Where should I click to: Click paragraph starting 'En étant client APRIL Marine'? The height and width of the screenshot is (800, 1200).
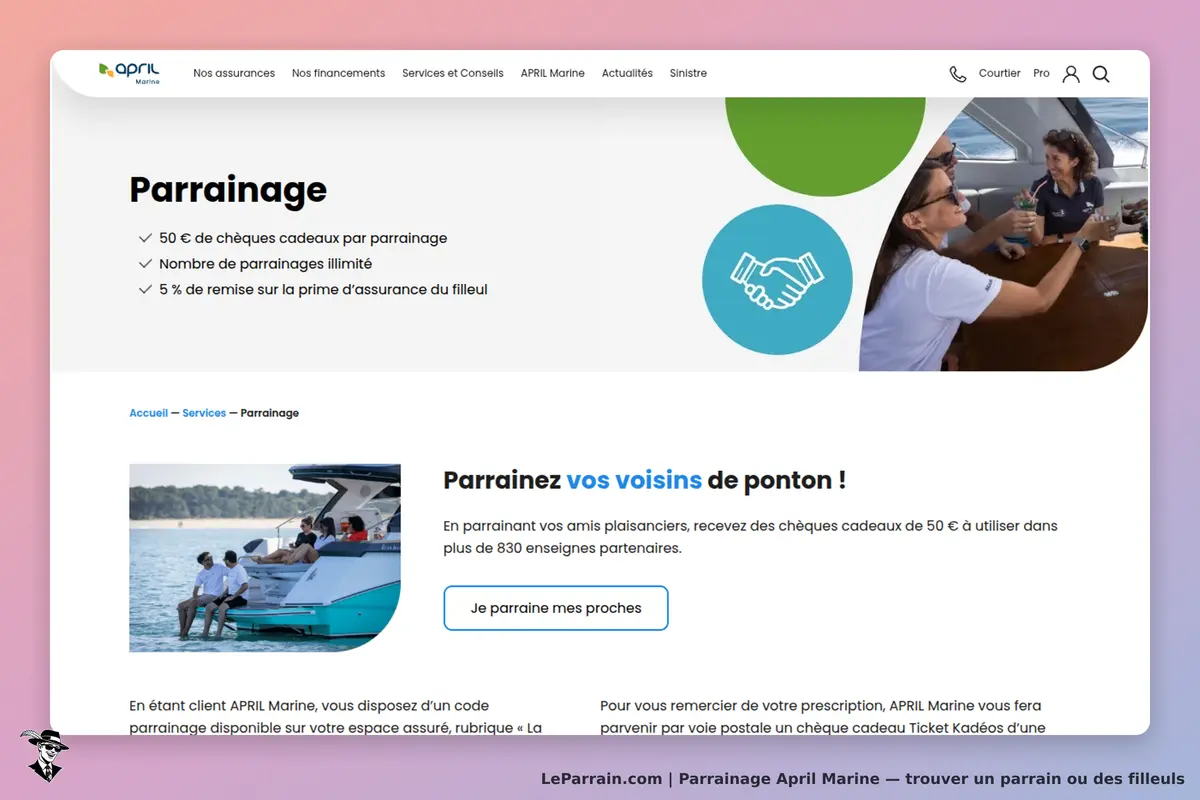pyautogui.click(x=336, y=717)
